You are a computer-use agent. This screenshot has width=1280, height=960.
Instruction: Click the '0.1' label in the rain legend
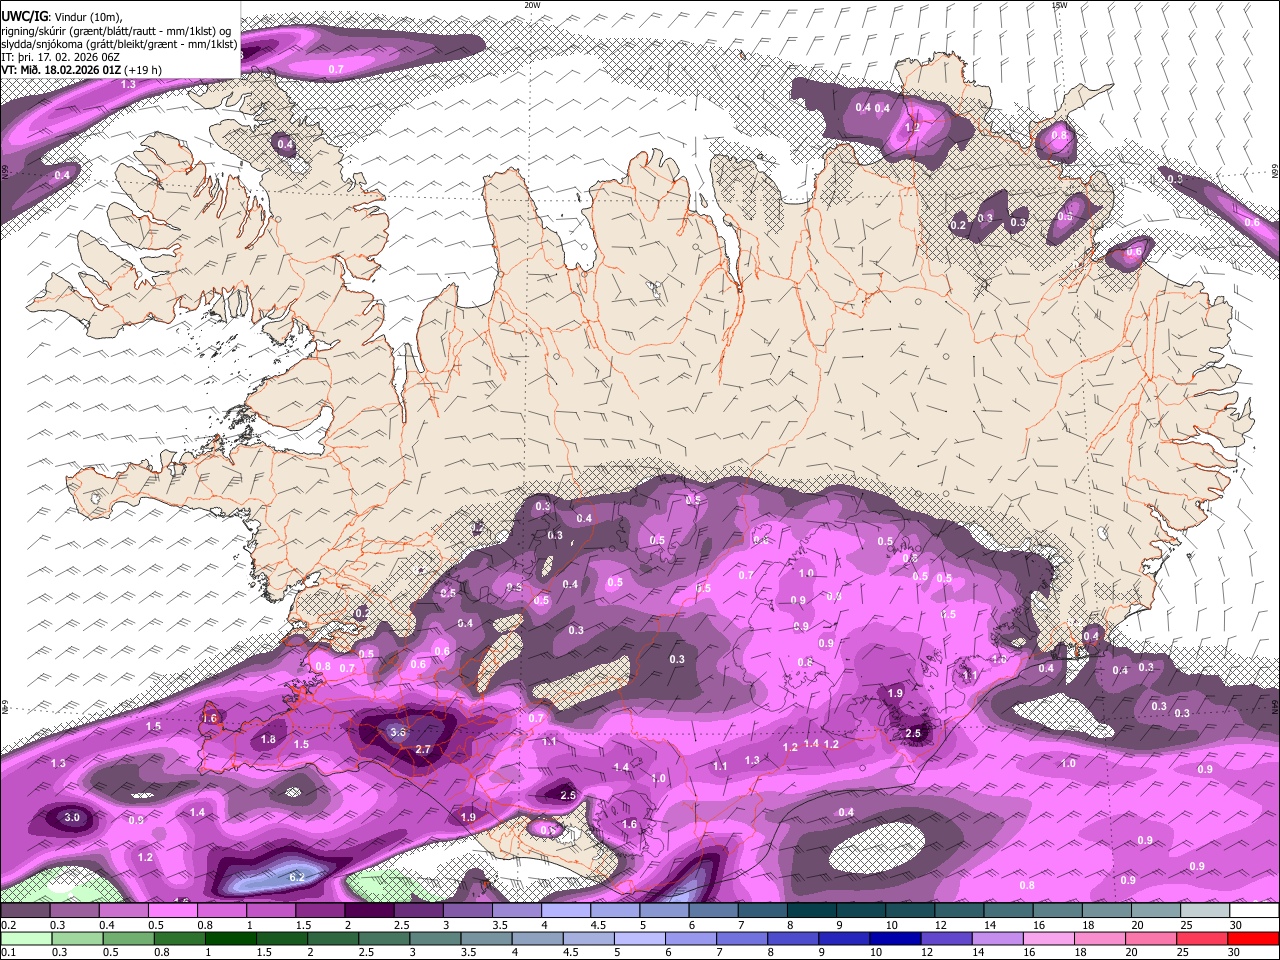click(6, 952)
